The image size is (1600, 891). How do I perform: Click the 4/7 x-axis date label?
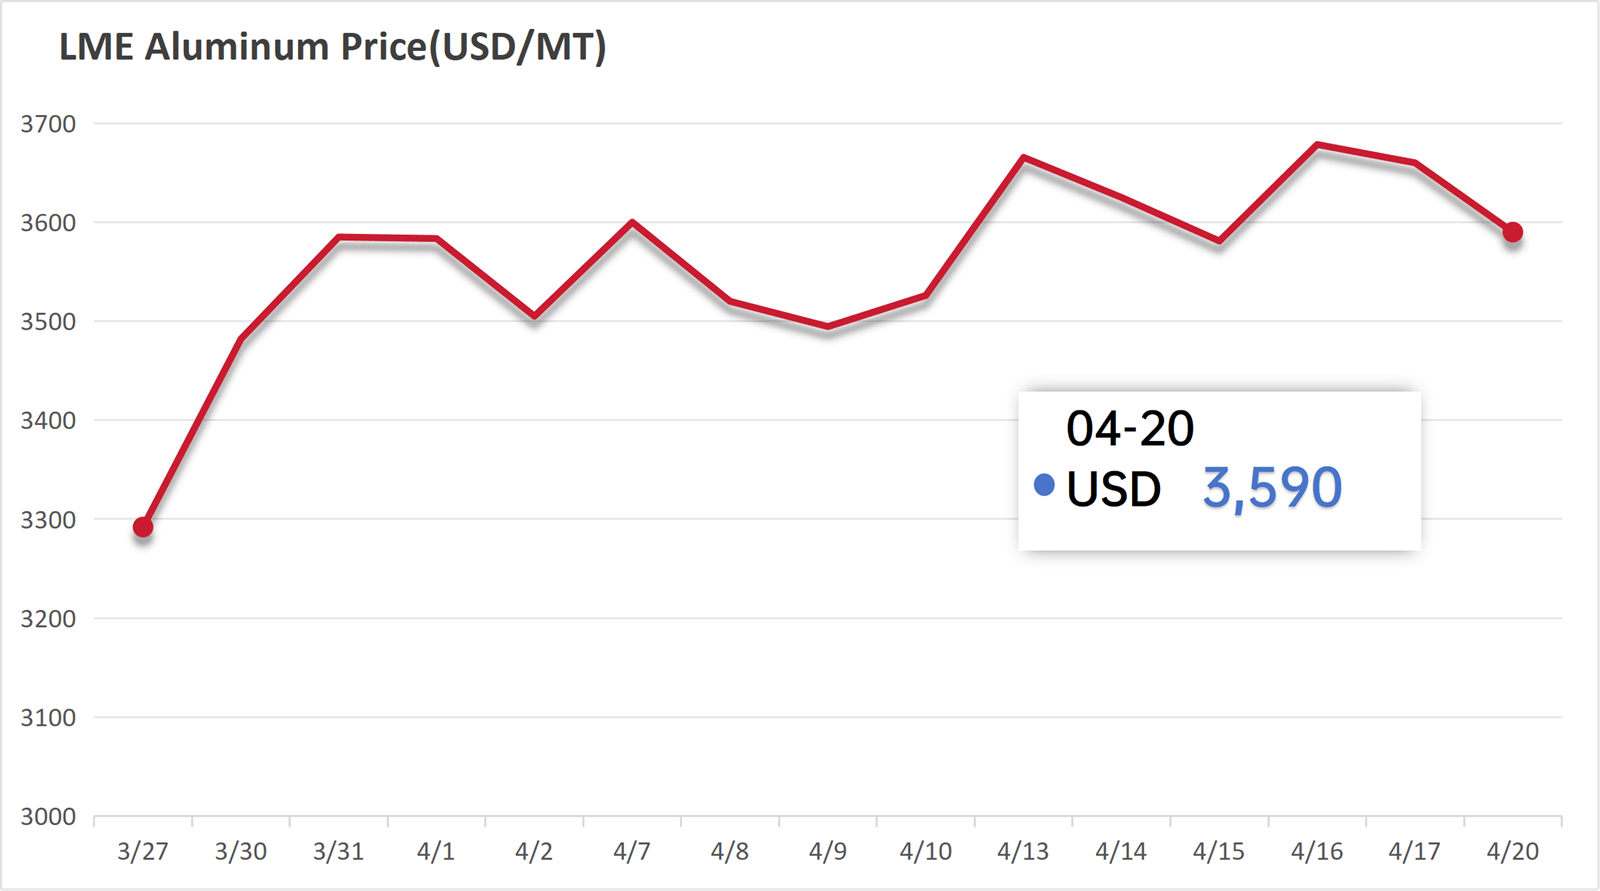click(x=631, y=852)
